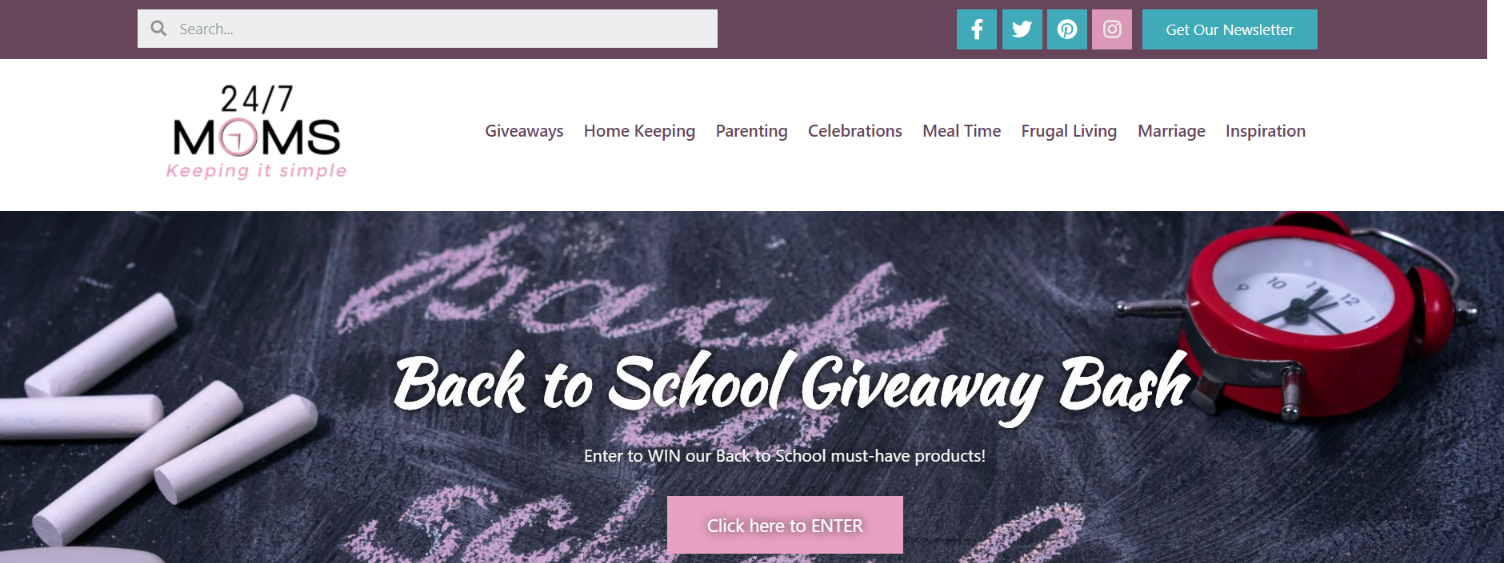Navigate to Frugal Living
The height and width of the screenshot is (563, 1504).
pyautogui.click(x=1069, y=131)
